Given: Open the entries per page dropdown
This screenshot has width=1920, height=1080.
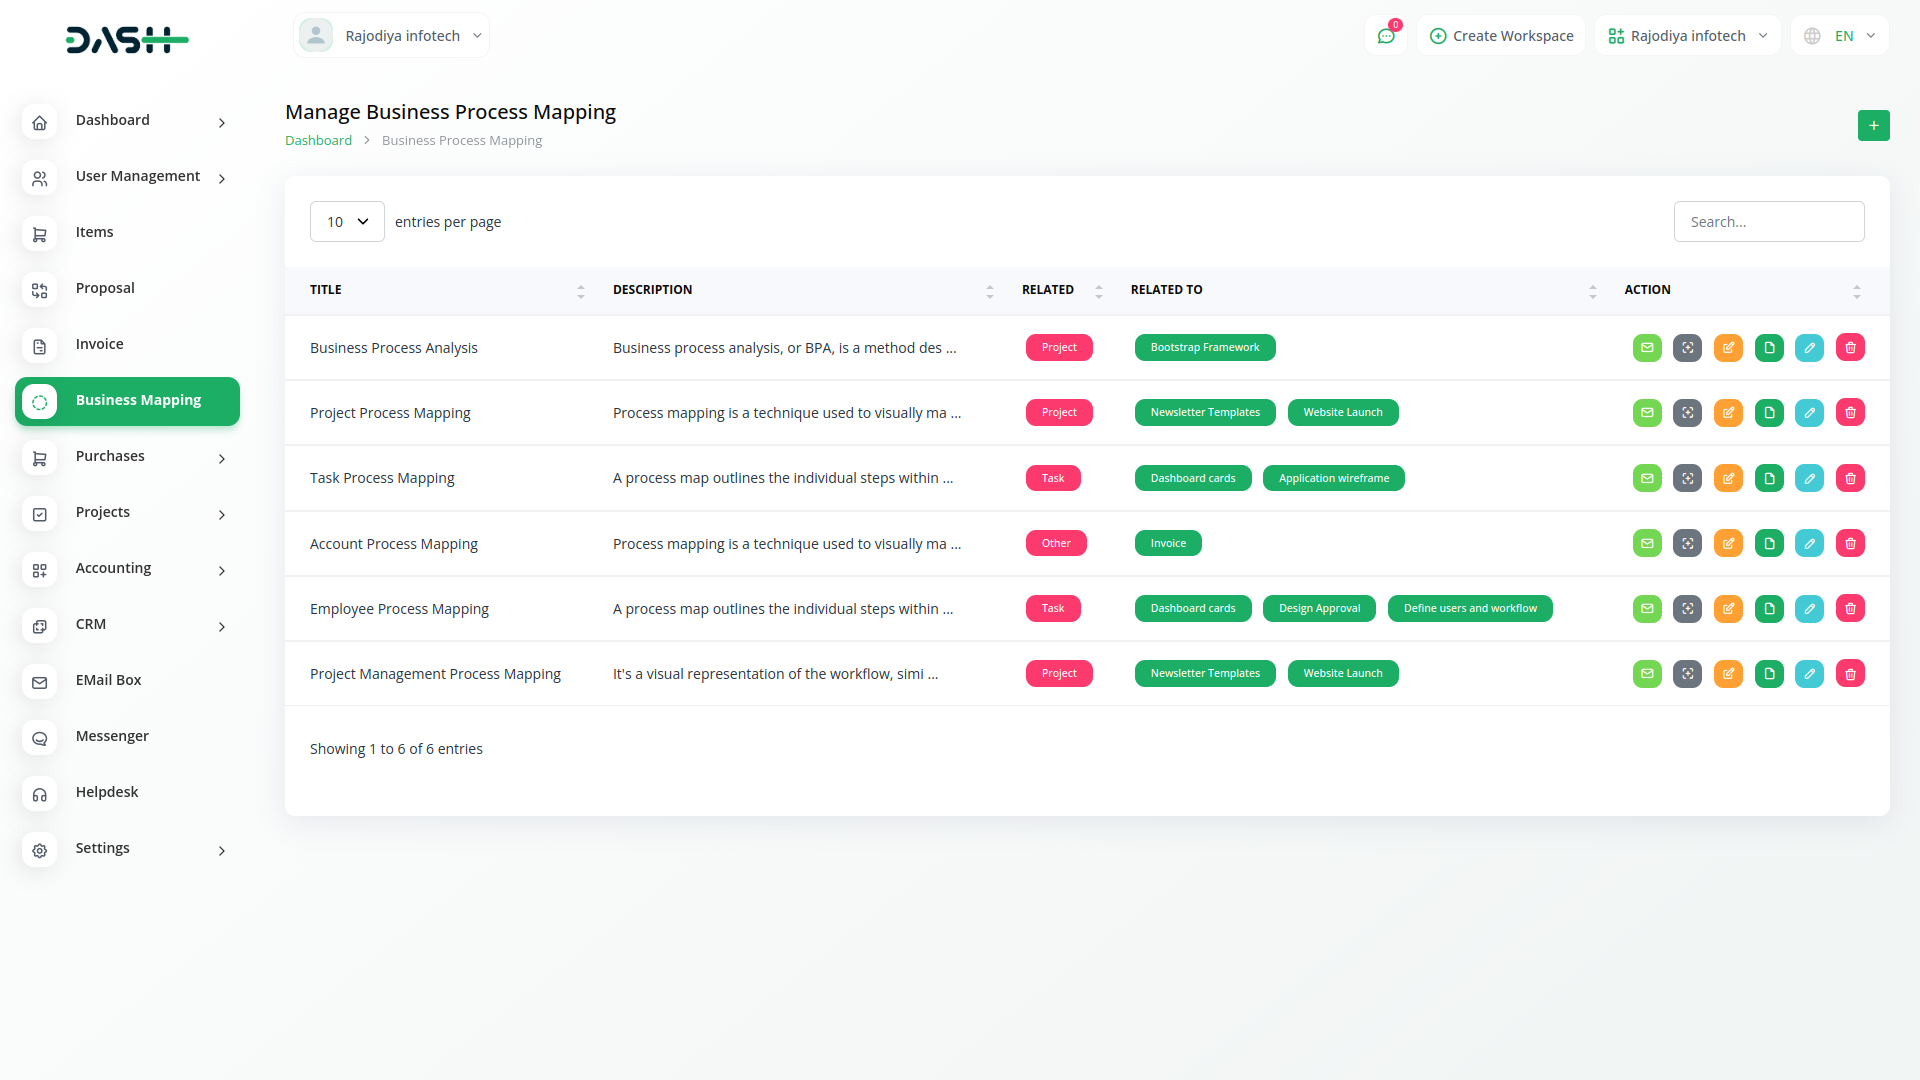Looking at the screenshot, I should (x=347, y=222).
